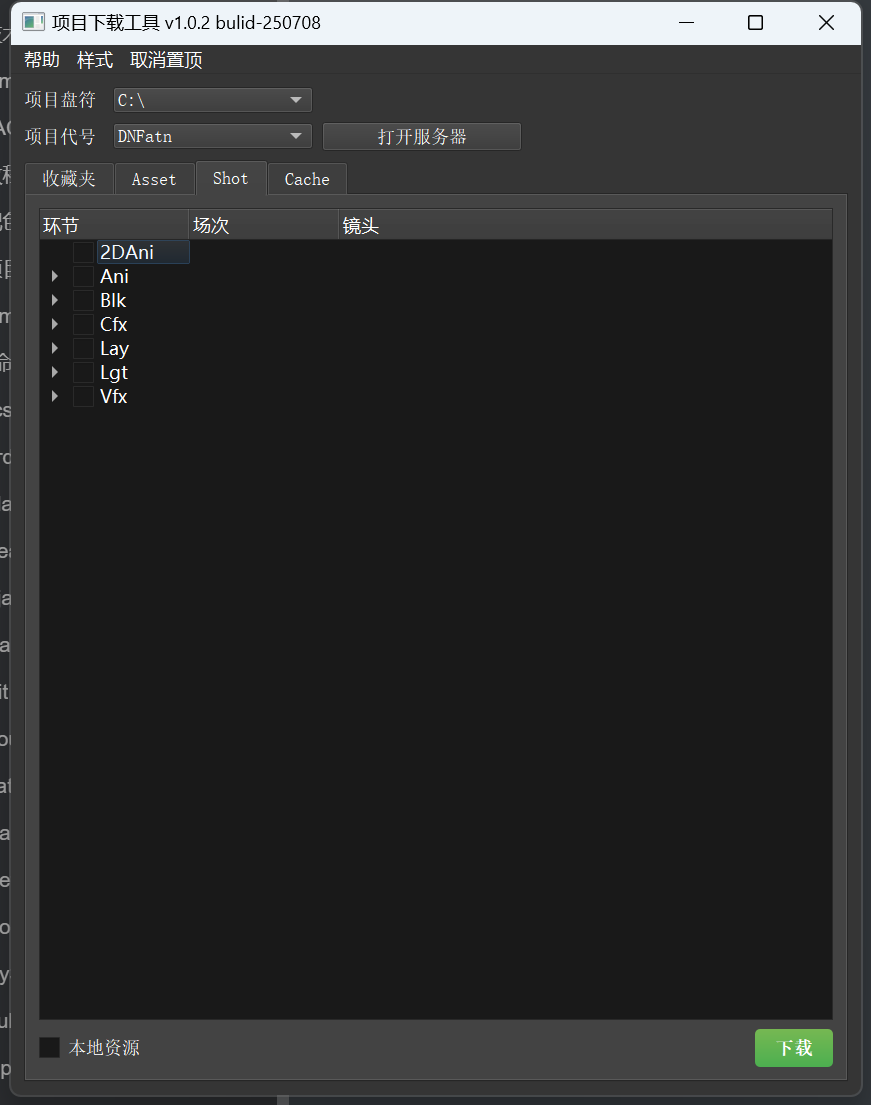Select the 2DAni row label

(x=127, y=252)
